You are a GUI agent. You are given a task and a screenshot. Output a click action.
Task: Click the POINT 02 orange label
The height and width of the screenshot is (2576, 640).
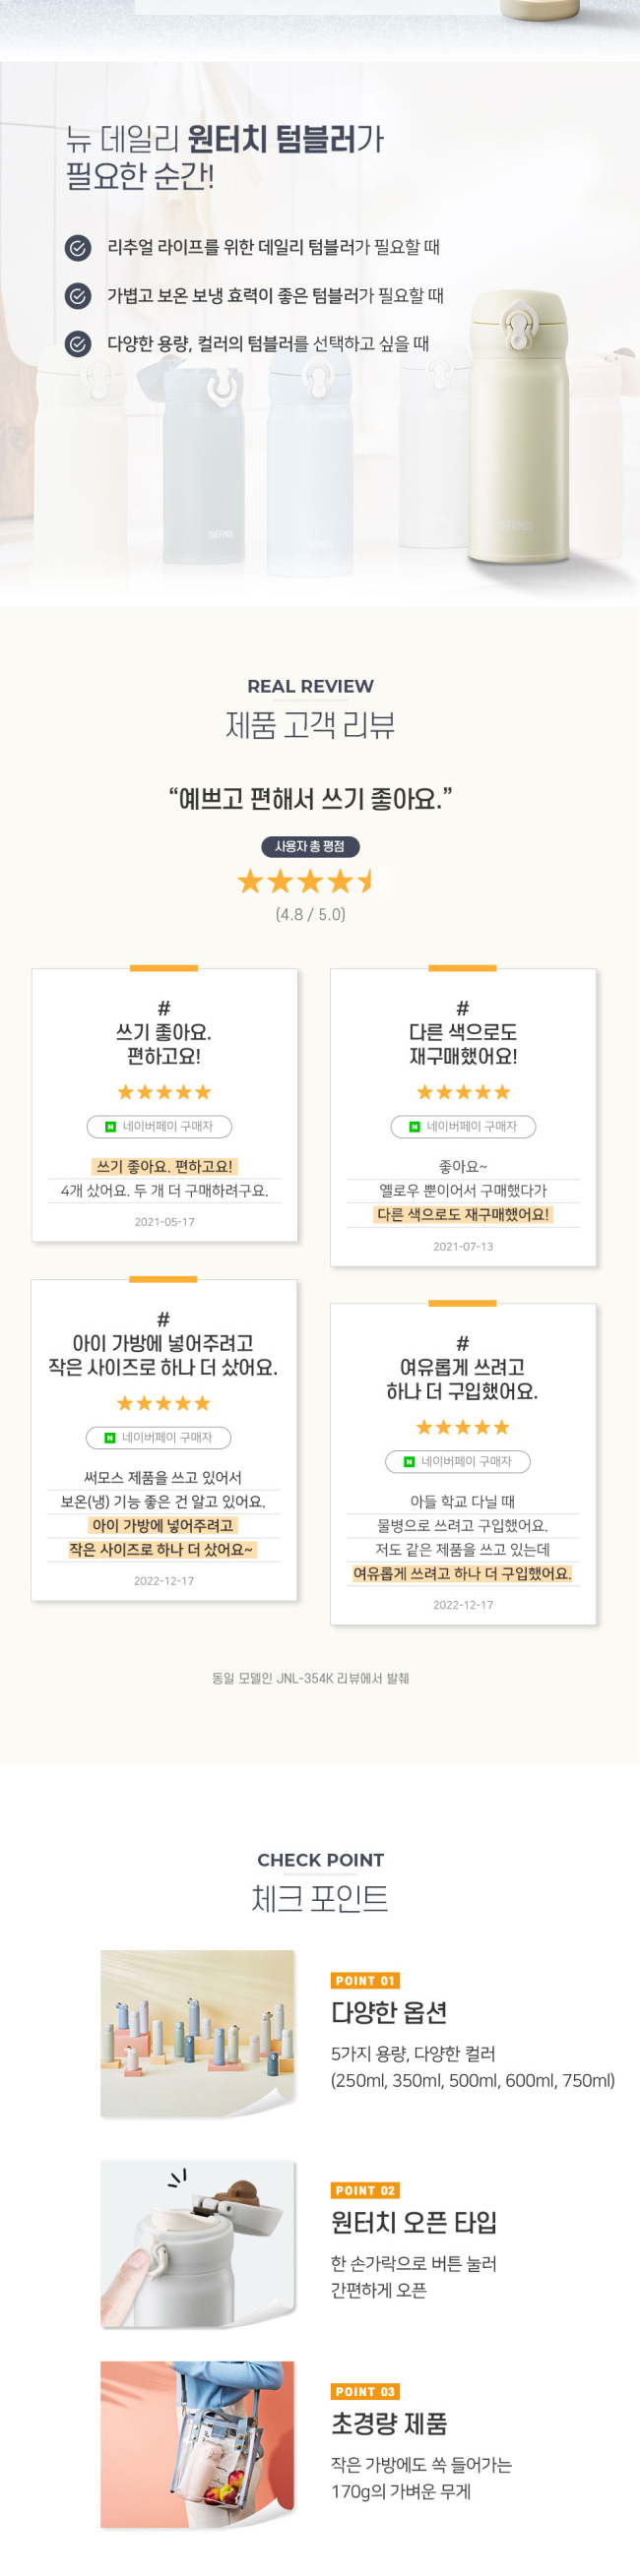coord(365,2190)
